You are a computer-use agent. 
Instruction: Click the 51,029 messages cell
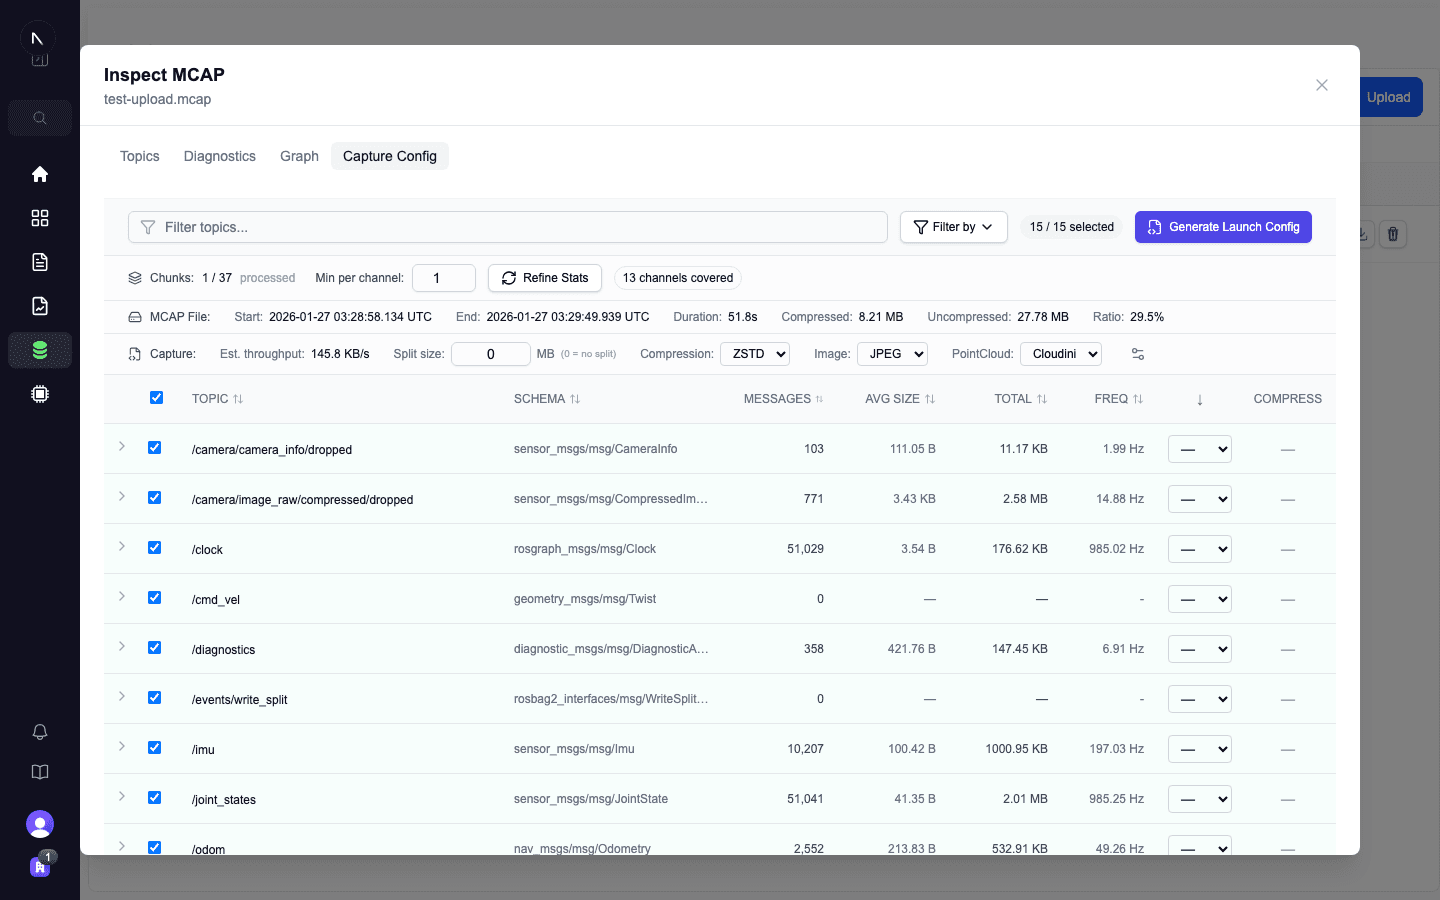coord(805,549)
